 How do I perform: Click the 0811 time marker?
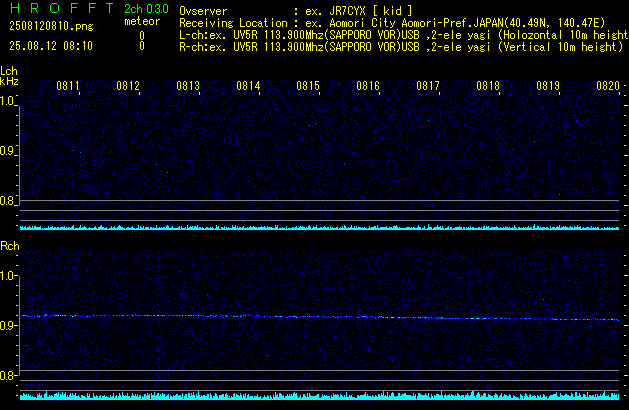point(68,86)
